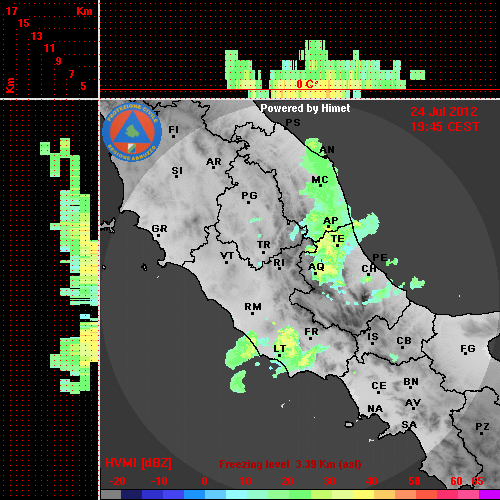Click the LT city label
The image size is (500, 500).
pos(280,349)
